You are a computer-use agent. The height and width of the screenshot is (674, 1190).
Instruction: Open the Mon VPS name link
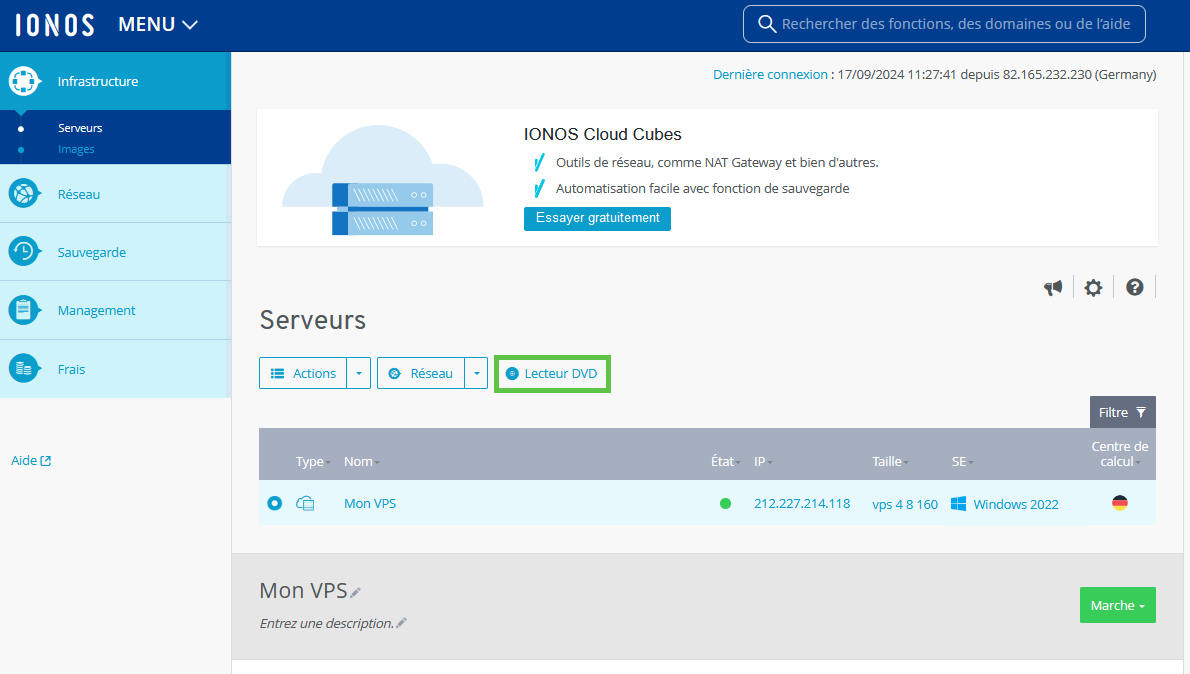370,504
